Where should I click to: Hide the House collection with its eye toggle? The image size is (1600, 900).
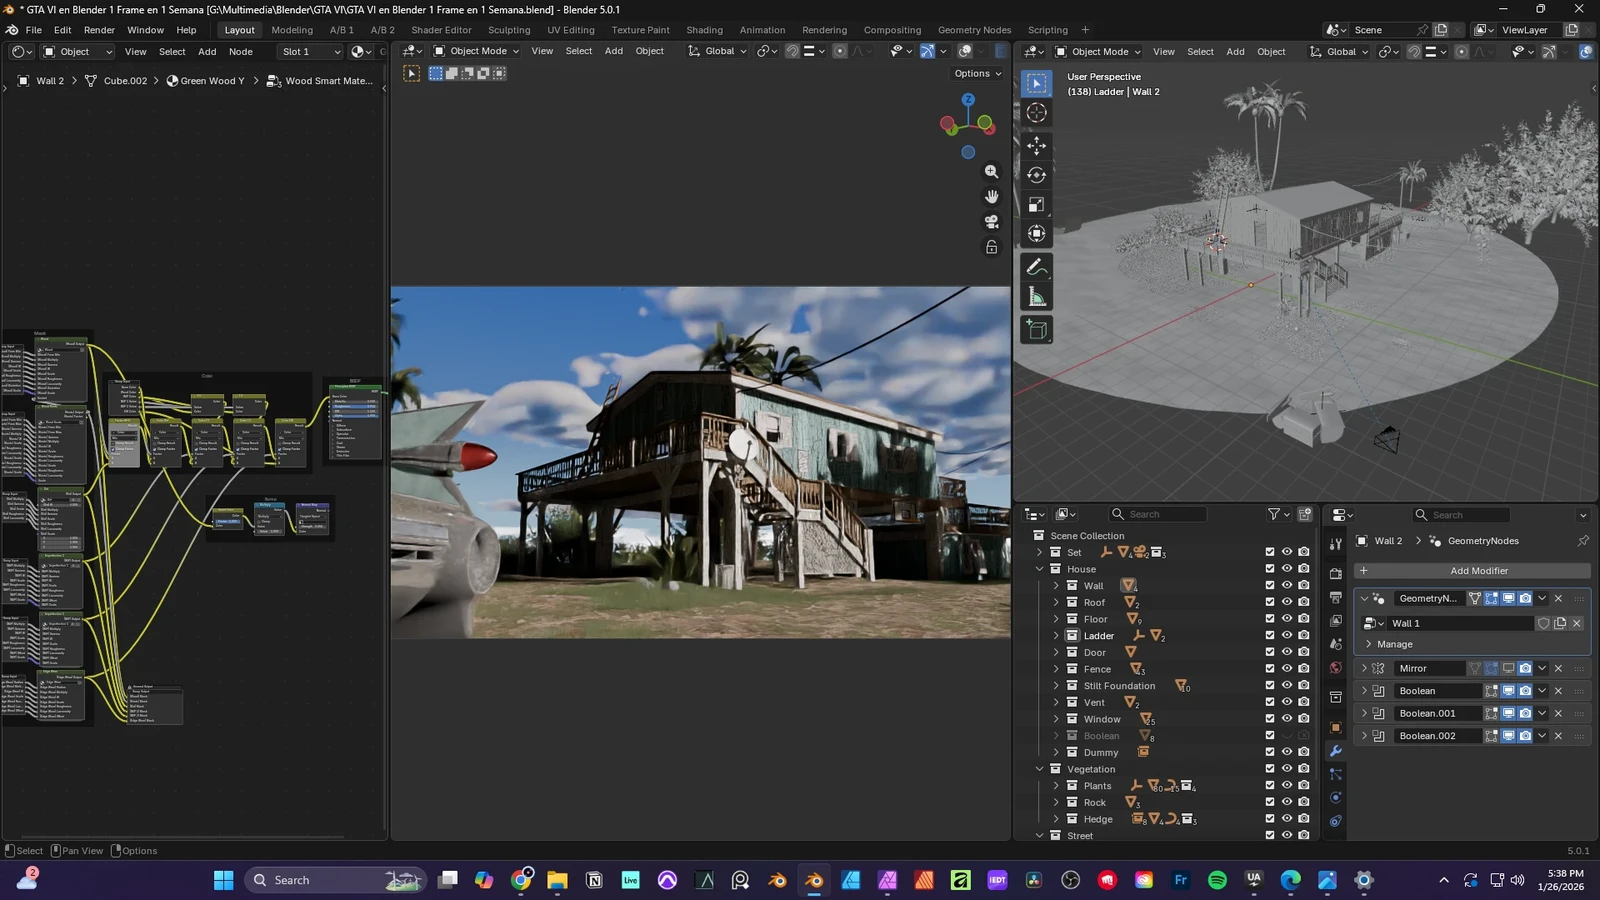tap(1286, 569)
